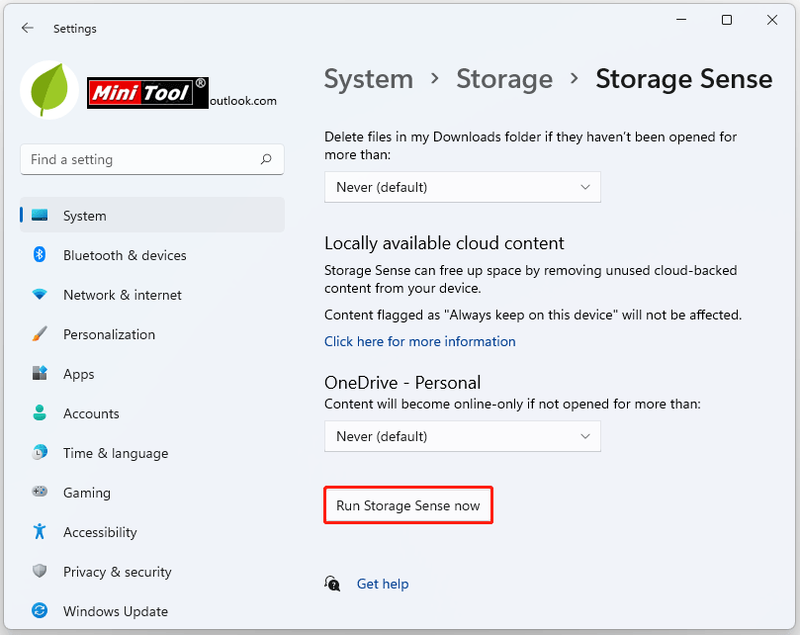Open Accessibility settings category
The height and width of the screenshot is (635, 800).
tap(152, 532)
